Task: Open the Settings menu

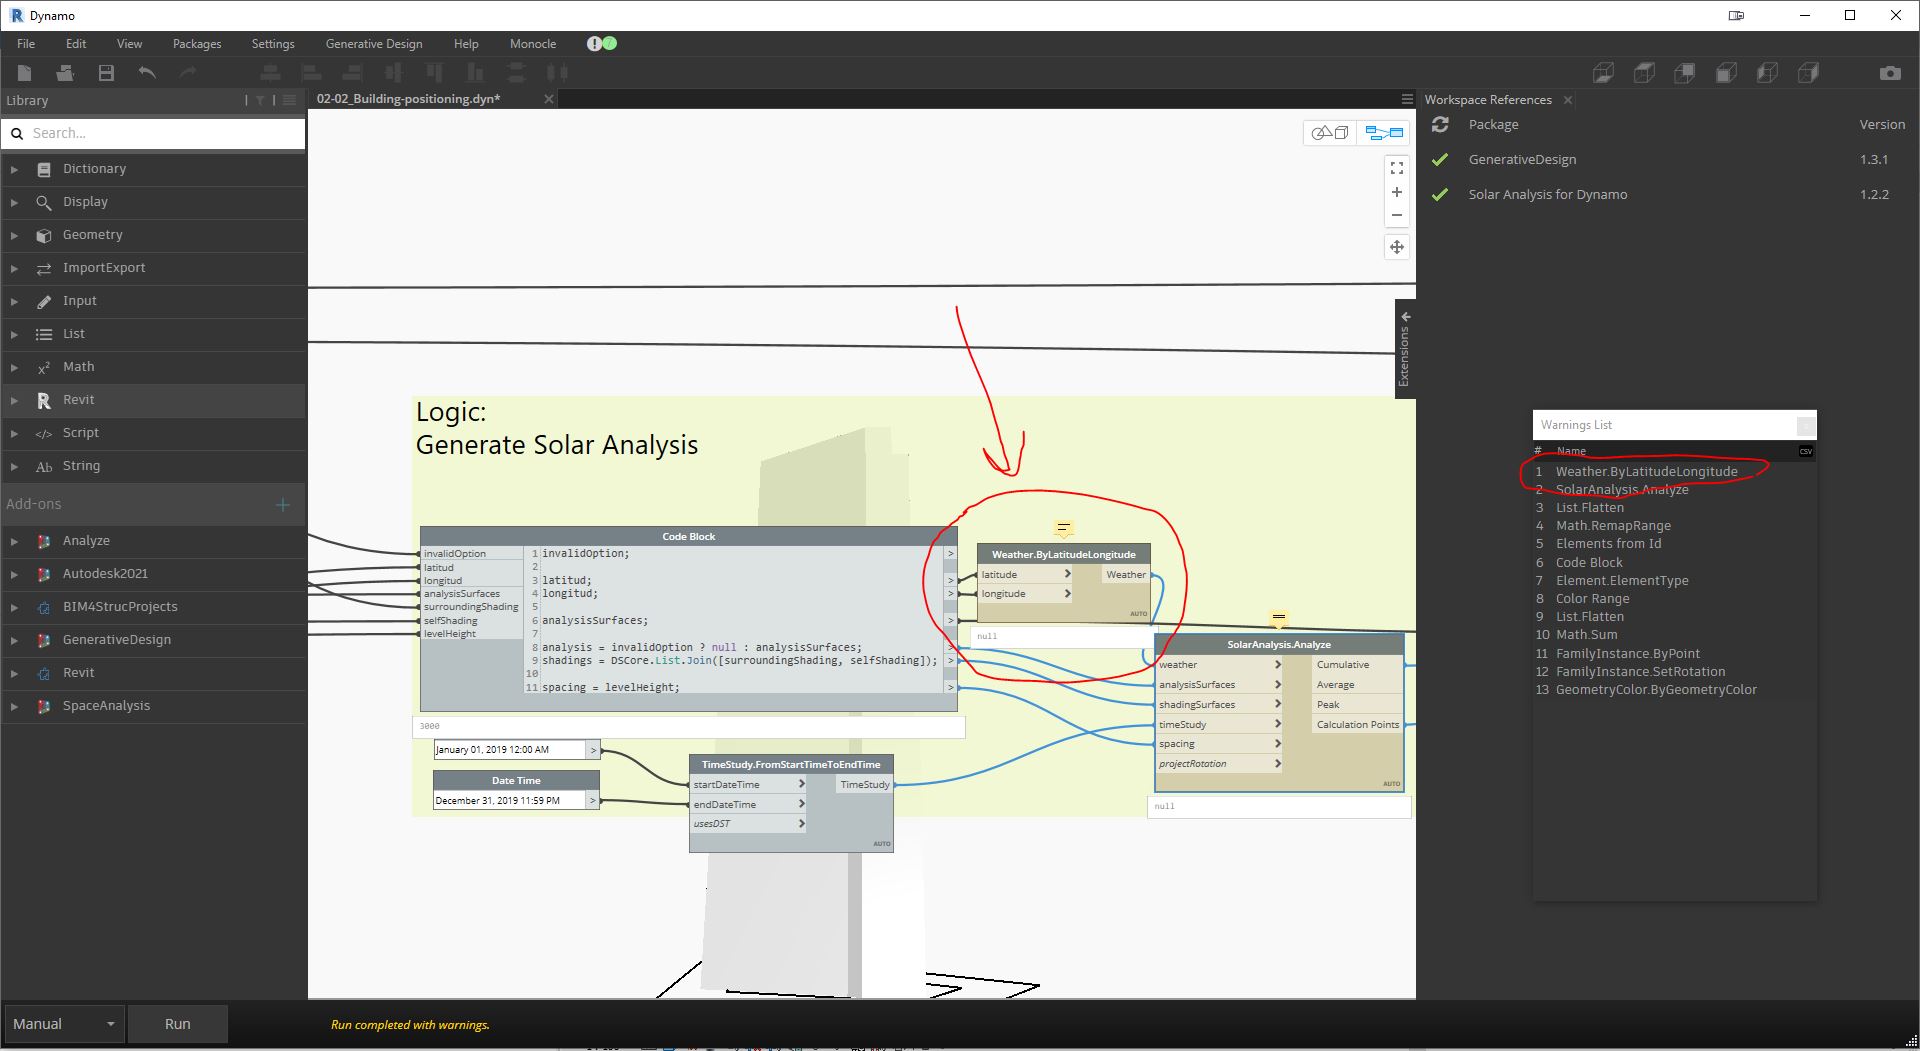Action: pyautogui.click(x=273, y=44)
